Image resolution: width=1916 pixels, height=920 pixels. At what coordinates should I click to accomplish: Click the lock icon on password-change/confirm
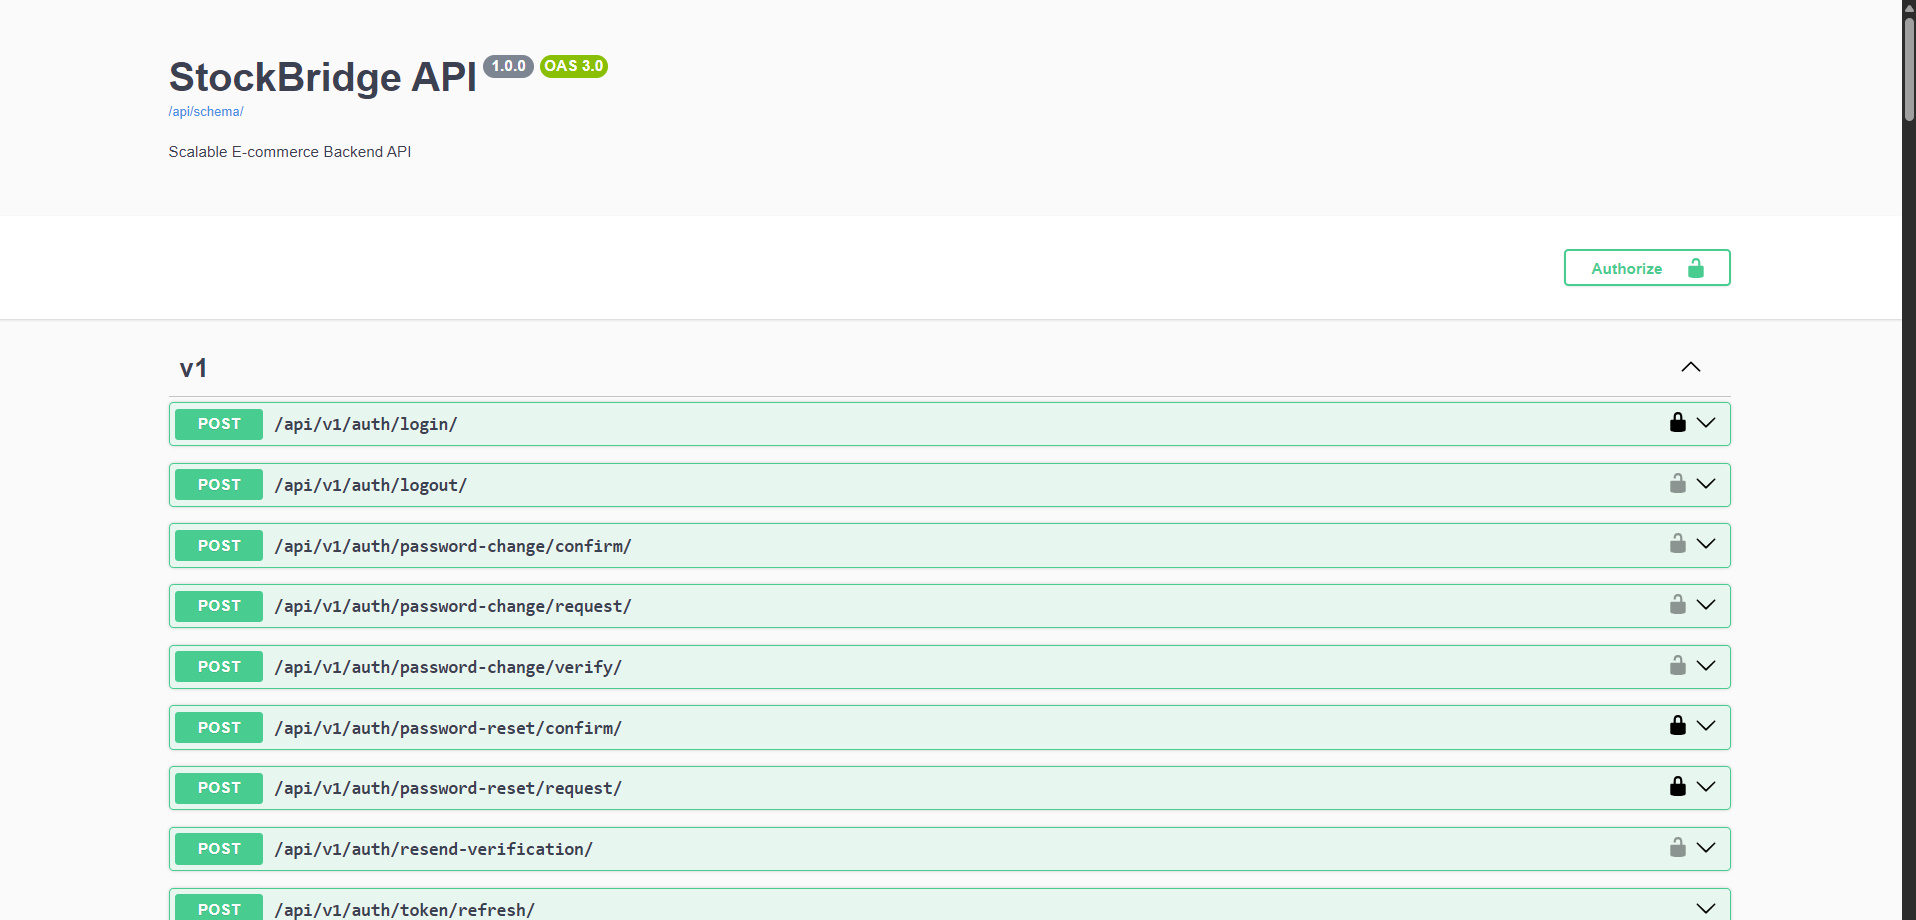click(x=1678, y=543)
